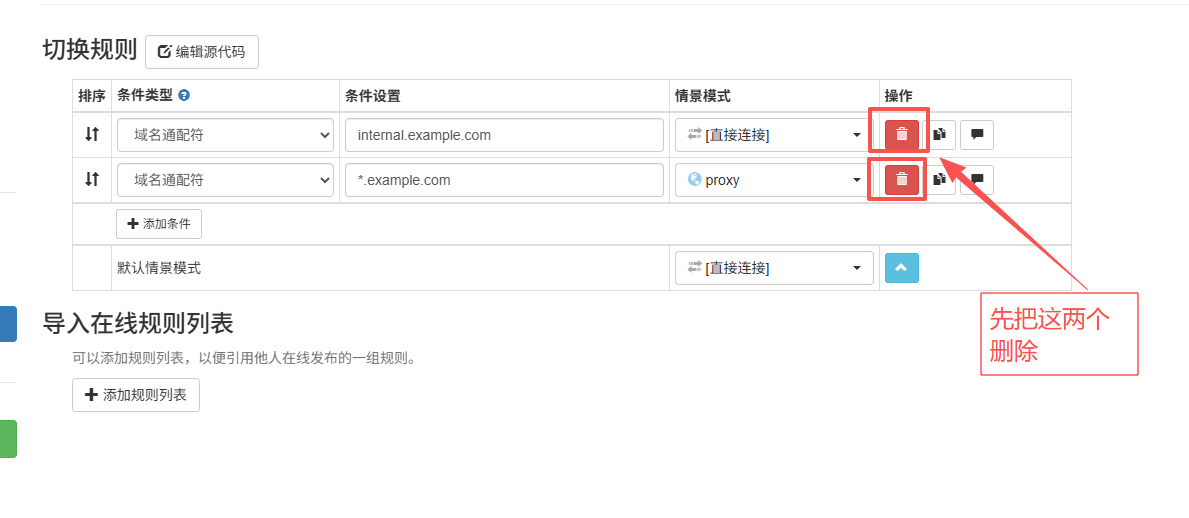The height and width of the screenshot is (518, 1189).
Task: Click the green sidebar button at left edge
Action: point(8,439)
